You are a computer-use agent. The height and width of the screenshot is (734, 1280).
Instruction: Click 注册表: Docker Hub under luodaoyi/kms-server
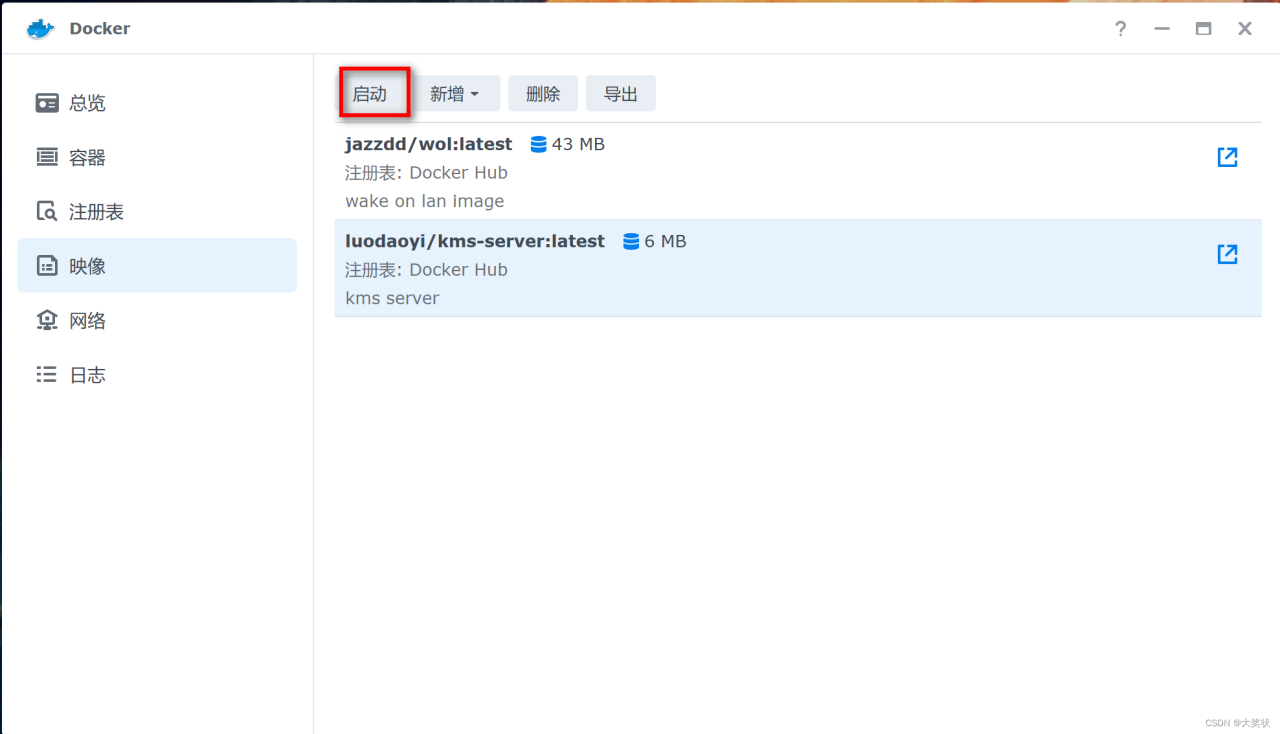pyautogui.click(x=426, y=270)
